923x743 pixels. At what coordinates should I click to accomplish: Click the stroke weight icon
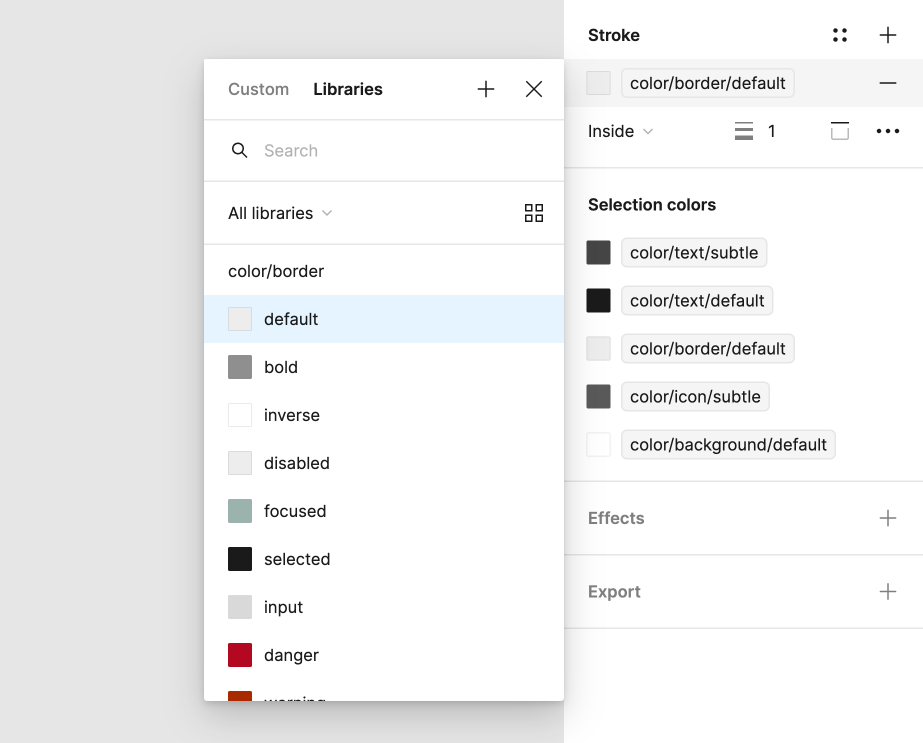point(744,130)
